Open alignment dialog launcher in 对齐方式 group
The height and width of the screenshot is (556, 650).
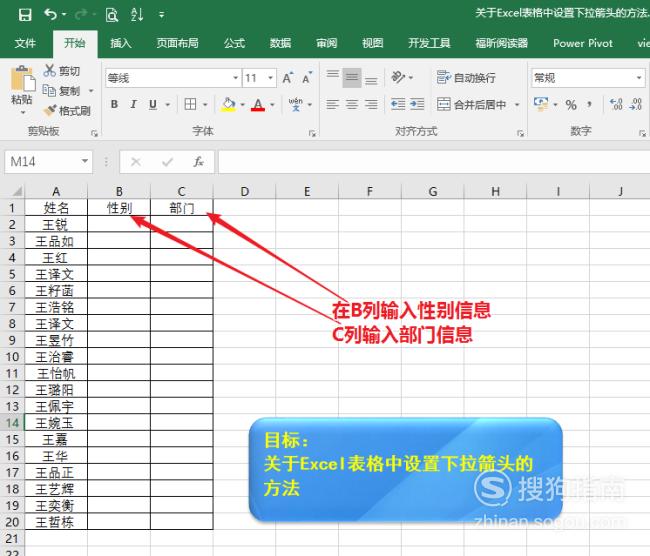[520, 134]
